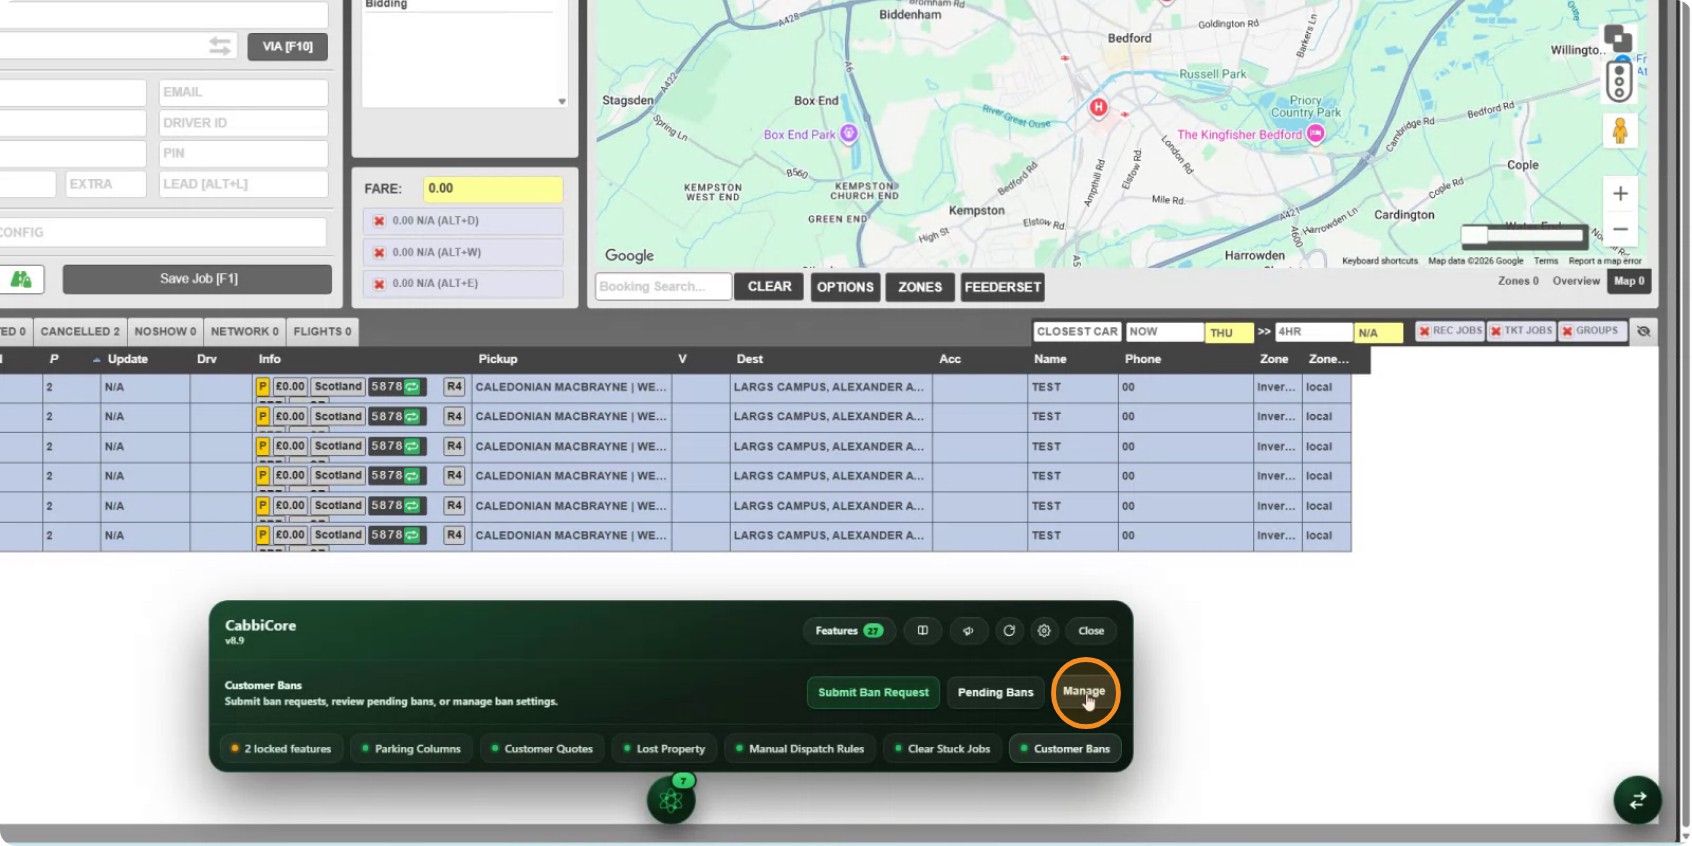Expand the Features 27 list
Screen dimensions: 1692x846
coord(849,631)
